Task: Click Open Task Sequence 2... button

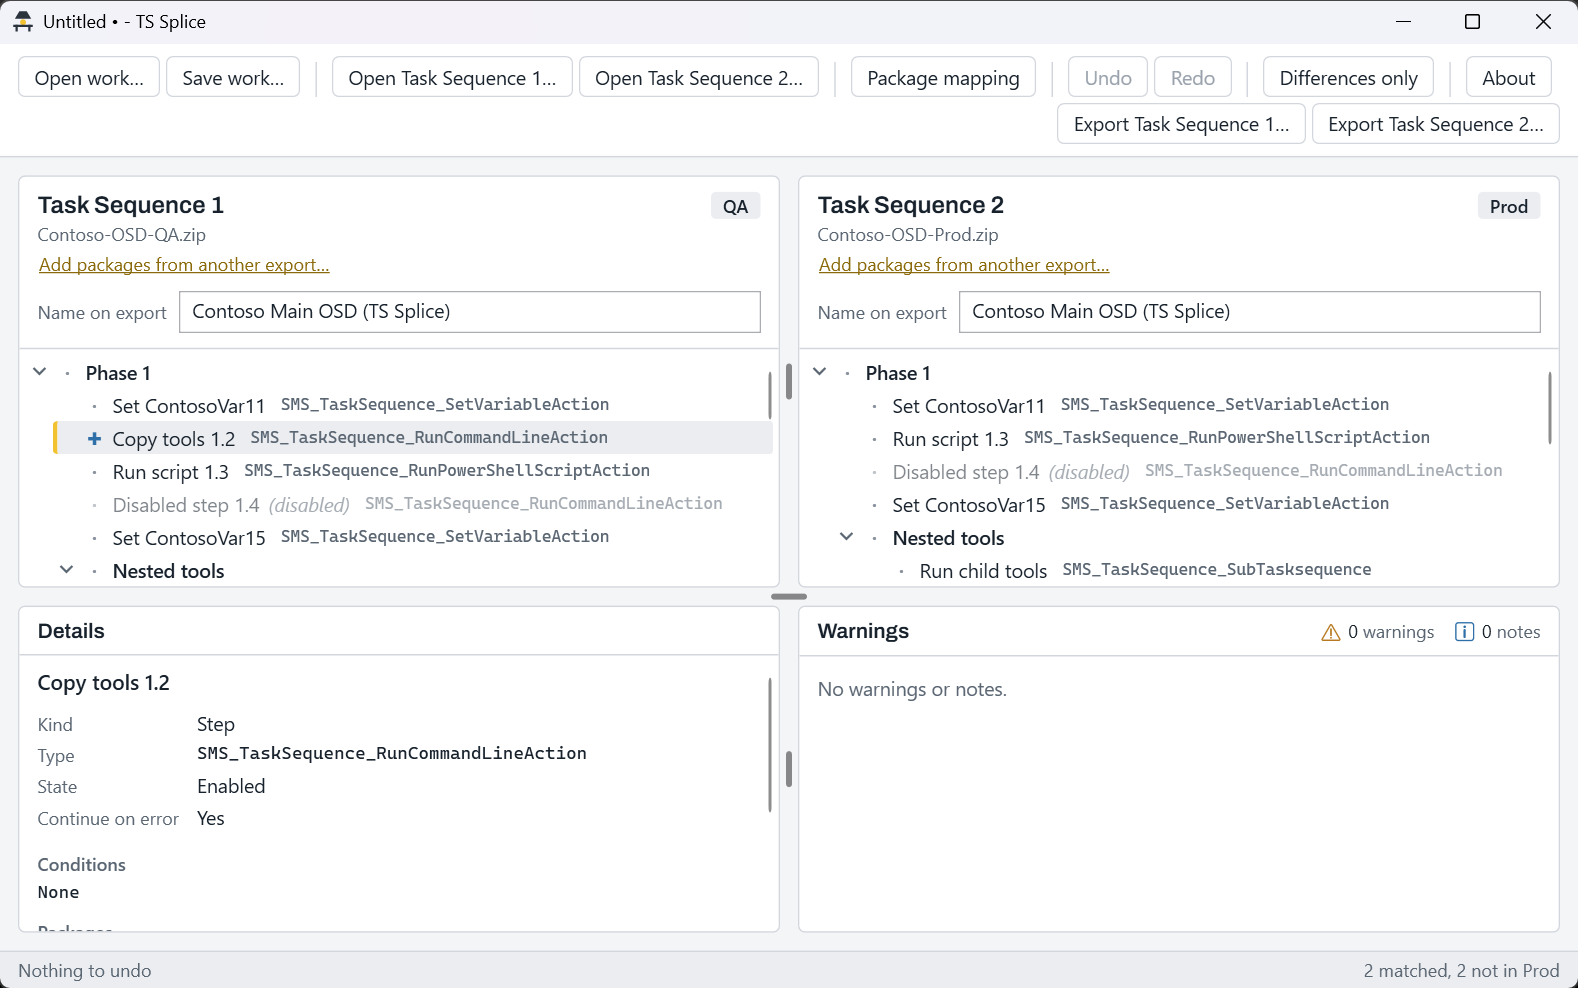Action: [x=699, y=78]
